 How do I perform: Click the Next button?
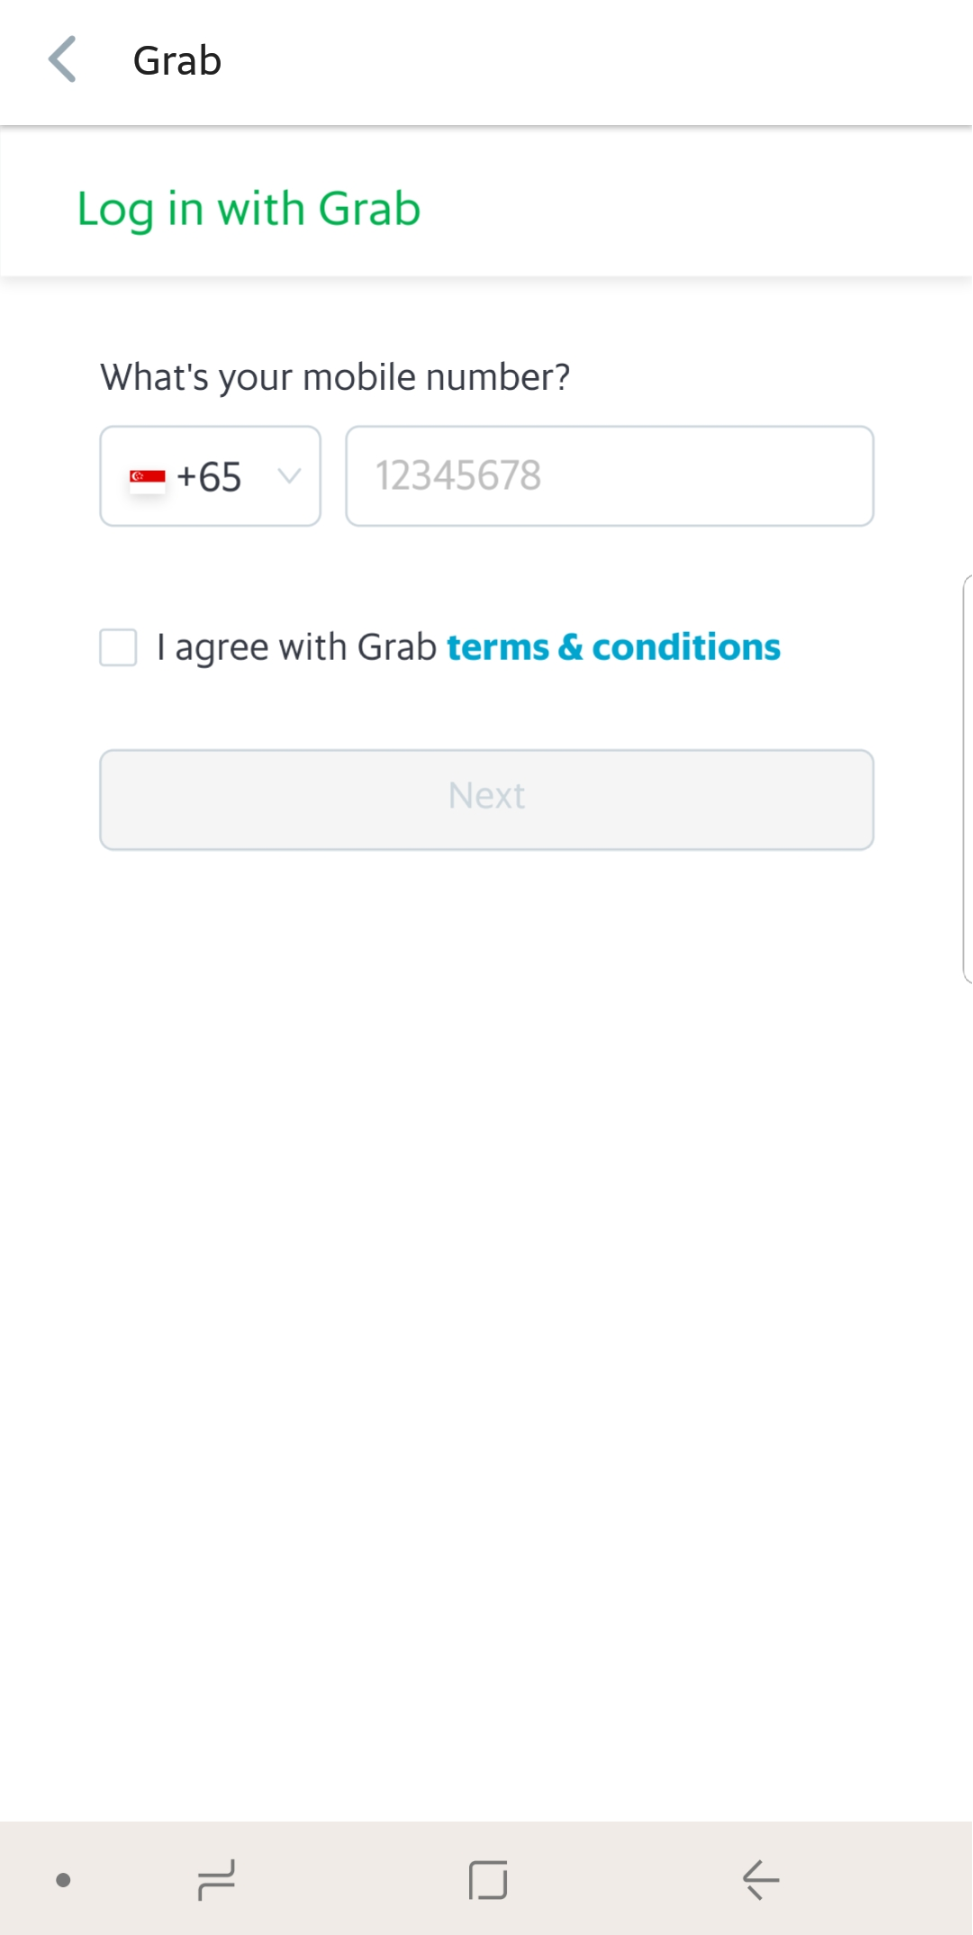(487, 799)
